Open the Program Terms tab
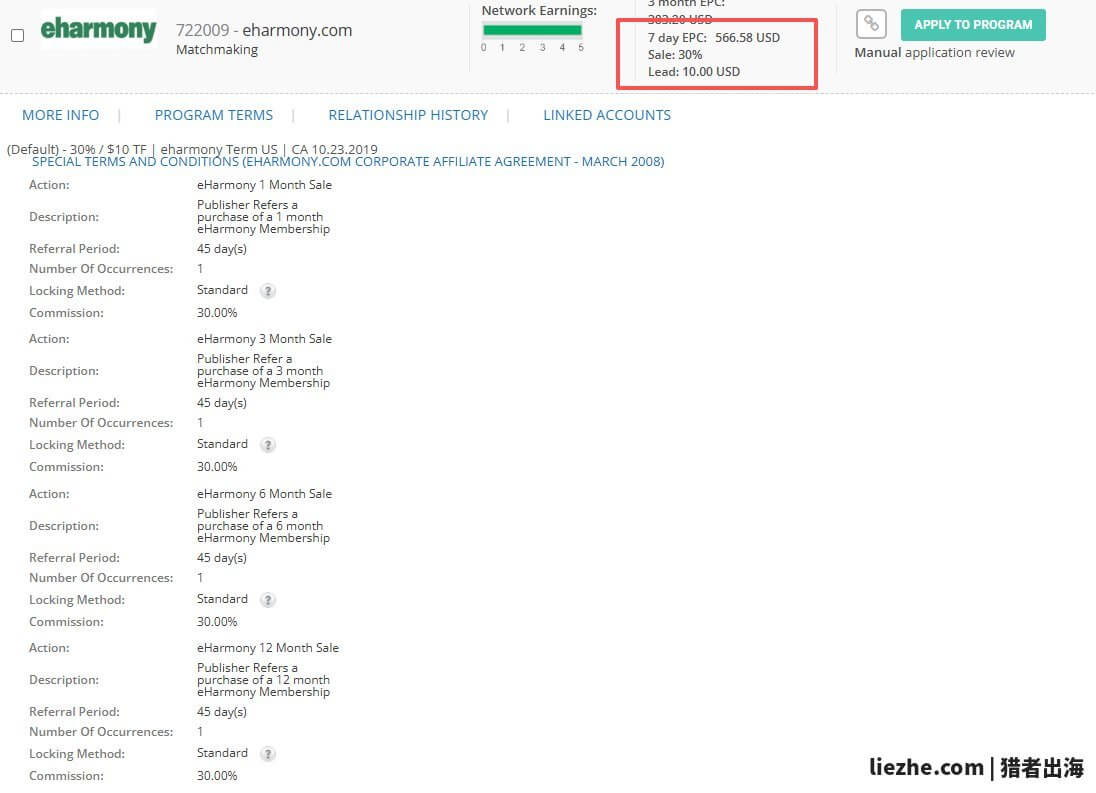This screenshot has height=793, width=1096. coord(214,115)
